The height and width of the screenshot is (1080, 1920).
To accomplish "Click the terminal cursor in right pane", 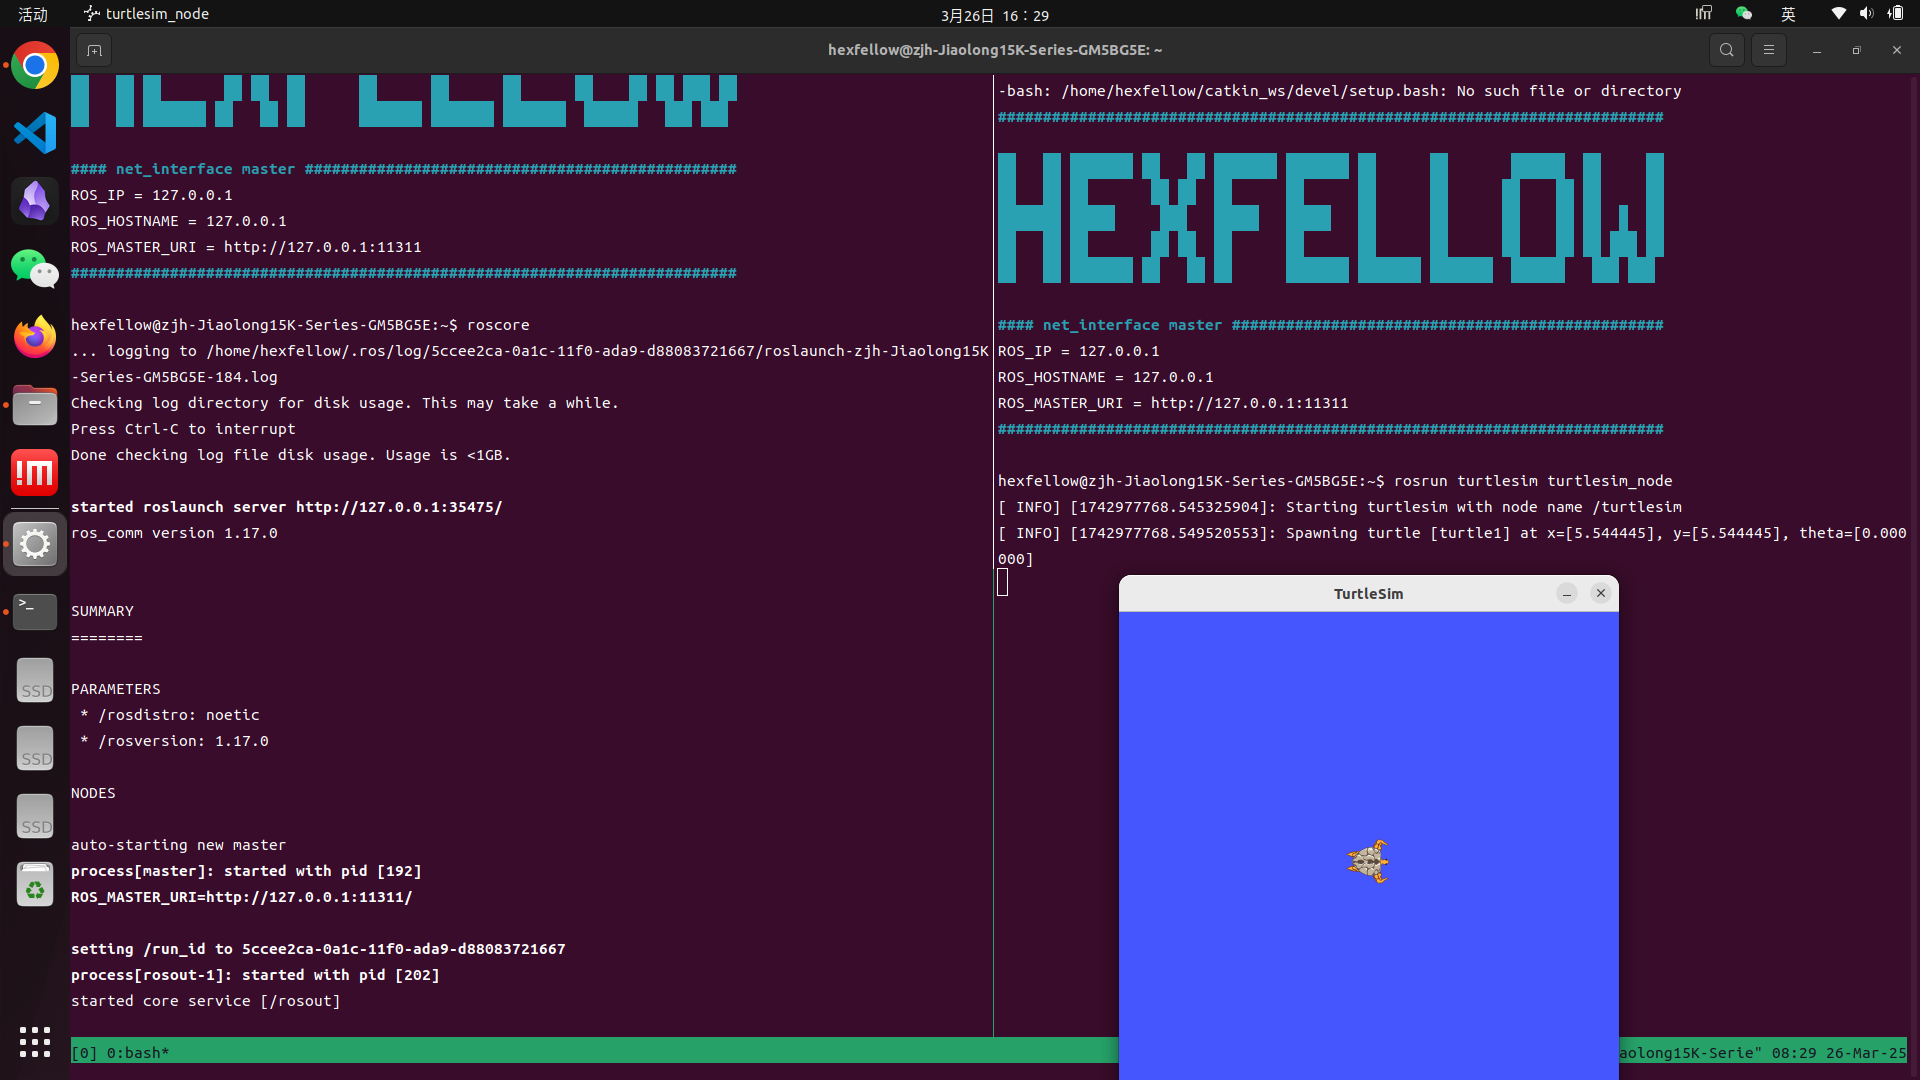I will coord(1003,582).
